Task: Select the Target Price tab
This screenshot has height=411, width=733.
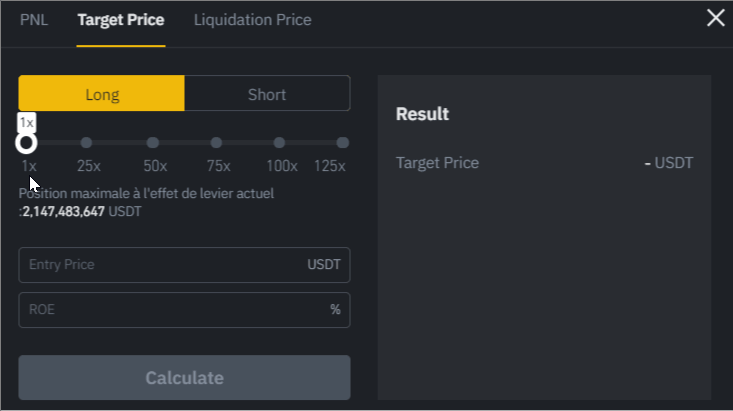Action: [121, 20]
